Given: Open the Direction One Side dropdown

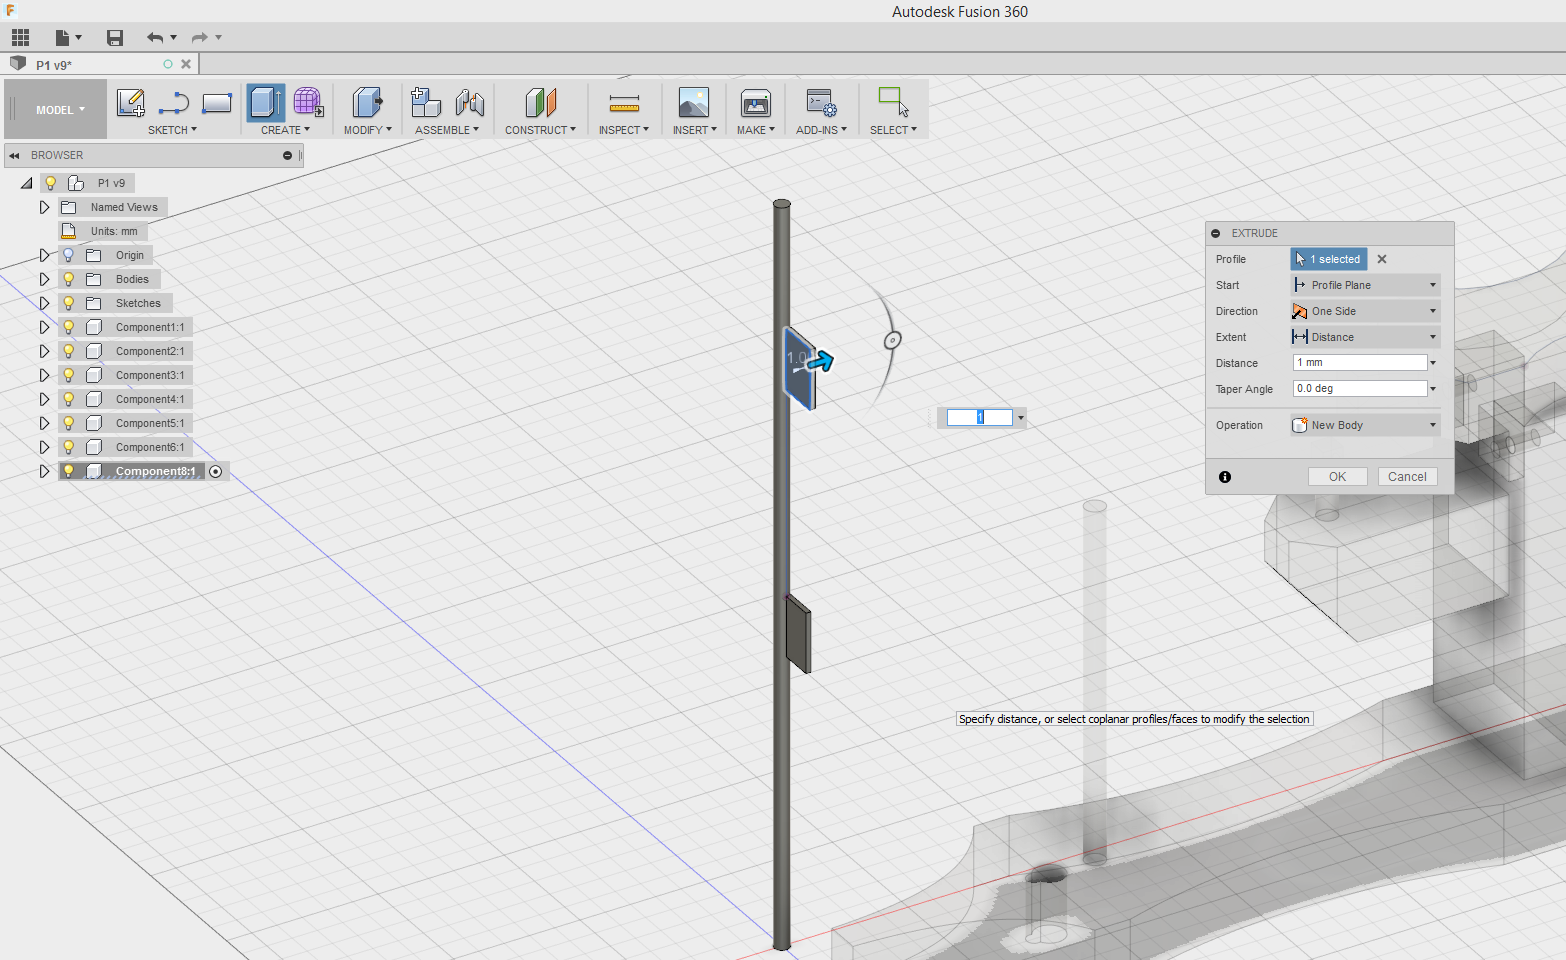Looking at the screenshot, I should 1365,311.
